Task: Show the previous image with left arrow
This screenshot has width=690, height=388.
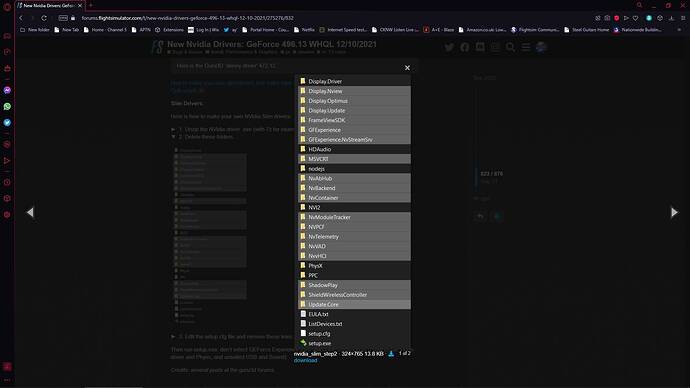Action: click(x=30, y=212)
